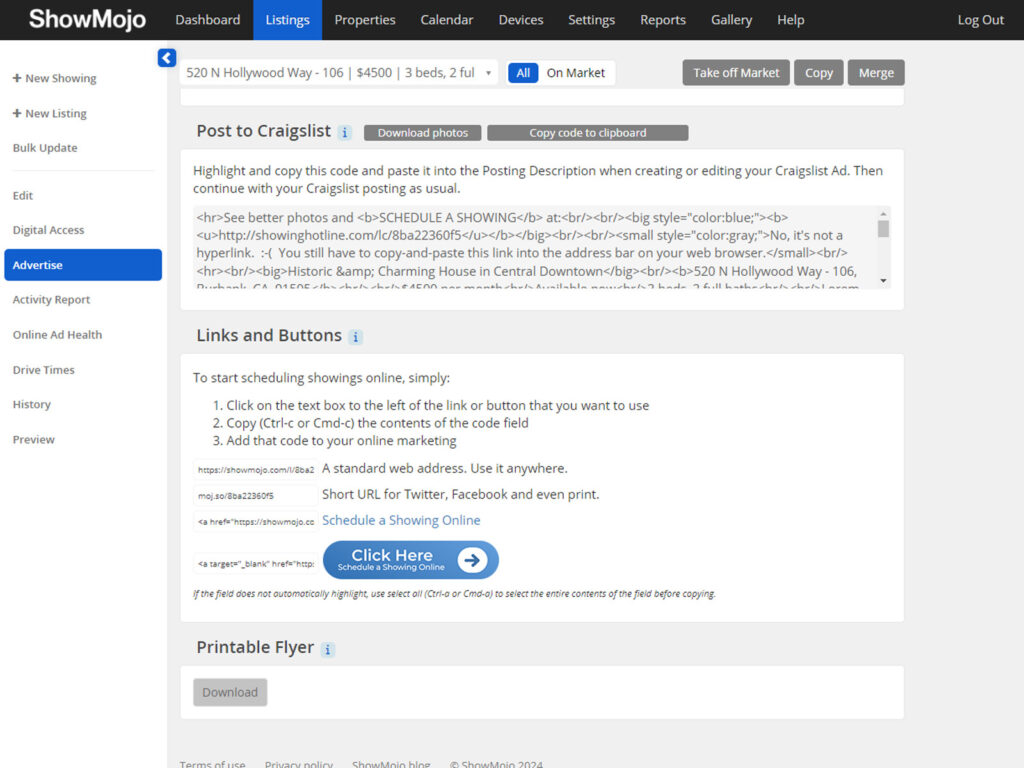Switch filter to 'On Market' listings
The image size is (1024, 768).
coord(576,73)
